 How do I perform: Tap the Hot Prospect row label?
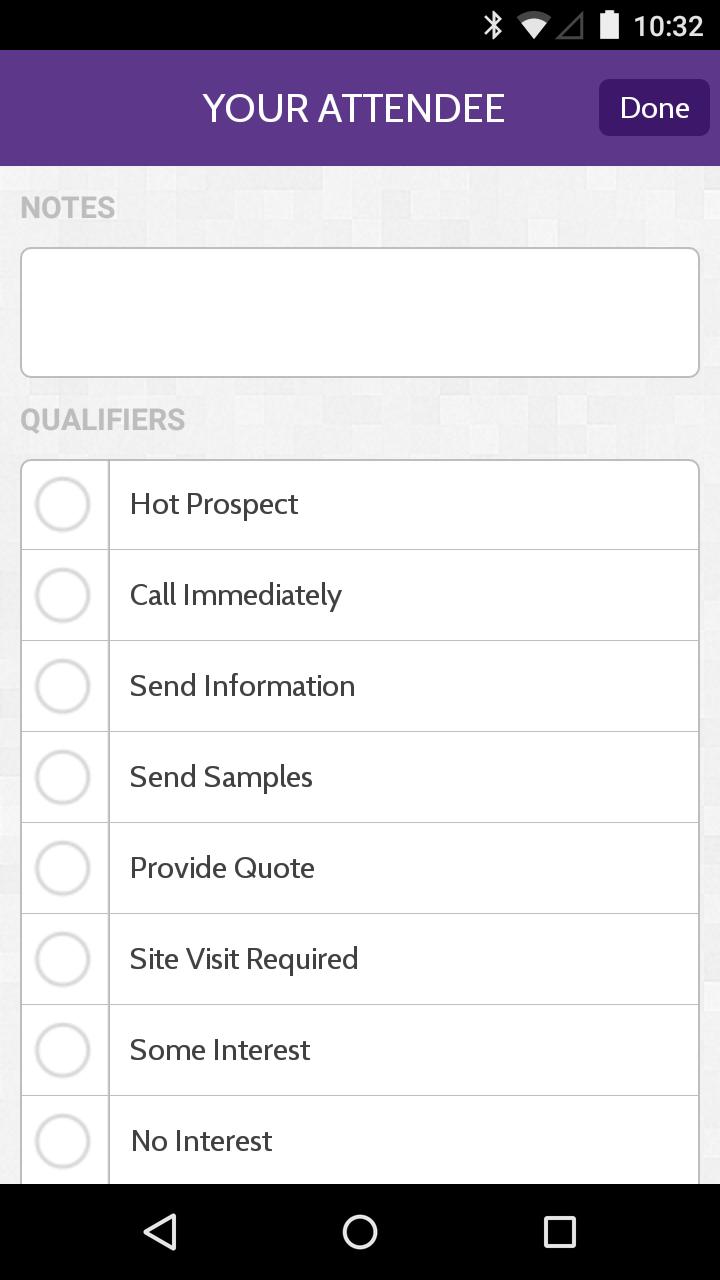click(x=214, y=504)
